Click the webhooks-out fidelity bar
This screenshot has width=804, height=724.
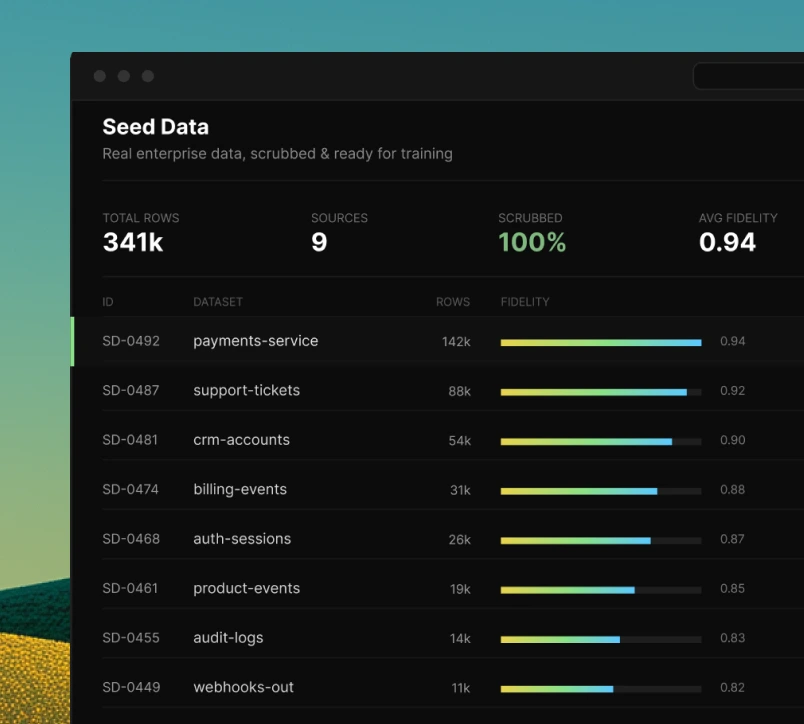[601, 689]
